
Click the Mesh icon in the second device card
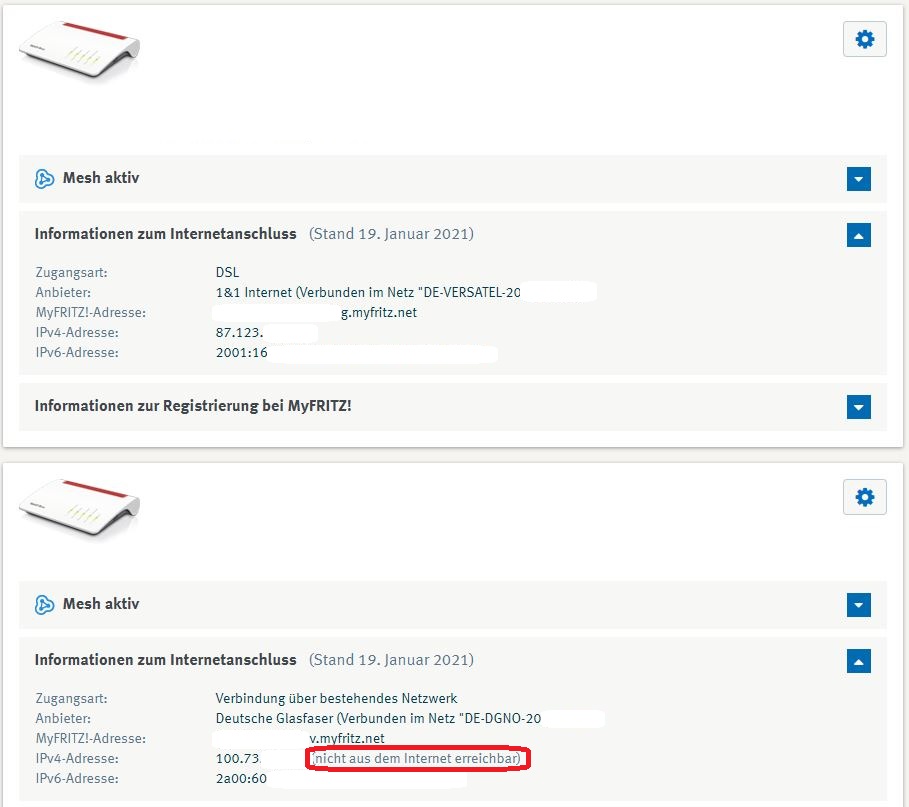click(45, 605)
